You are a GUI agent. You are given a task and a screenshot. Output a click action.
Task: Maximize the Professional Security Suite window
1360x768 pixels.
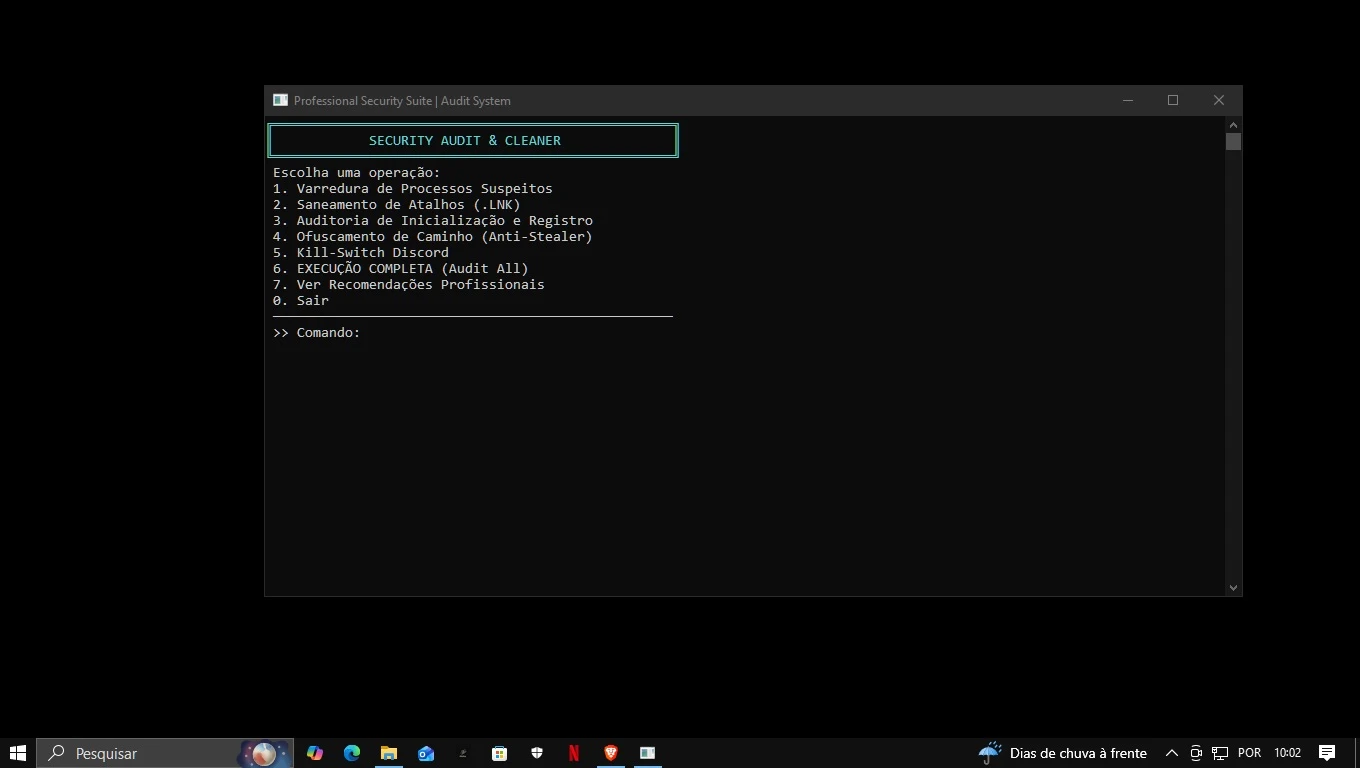click(1173, 100)
